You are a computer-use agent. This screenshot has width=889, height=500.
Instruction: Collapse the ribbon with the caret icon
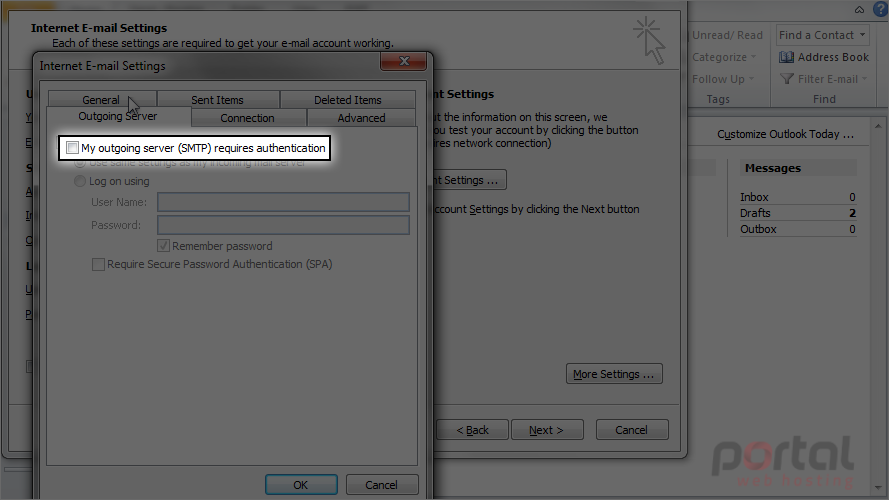tap(860, 10)
